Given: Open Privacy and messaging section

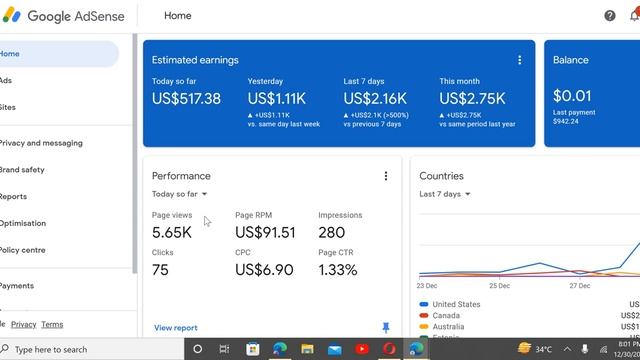Looking at the screenshot, I should (x=41, y=143).
